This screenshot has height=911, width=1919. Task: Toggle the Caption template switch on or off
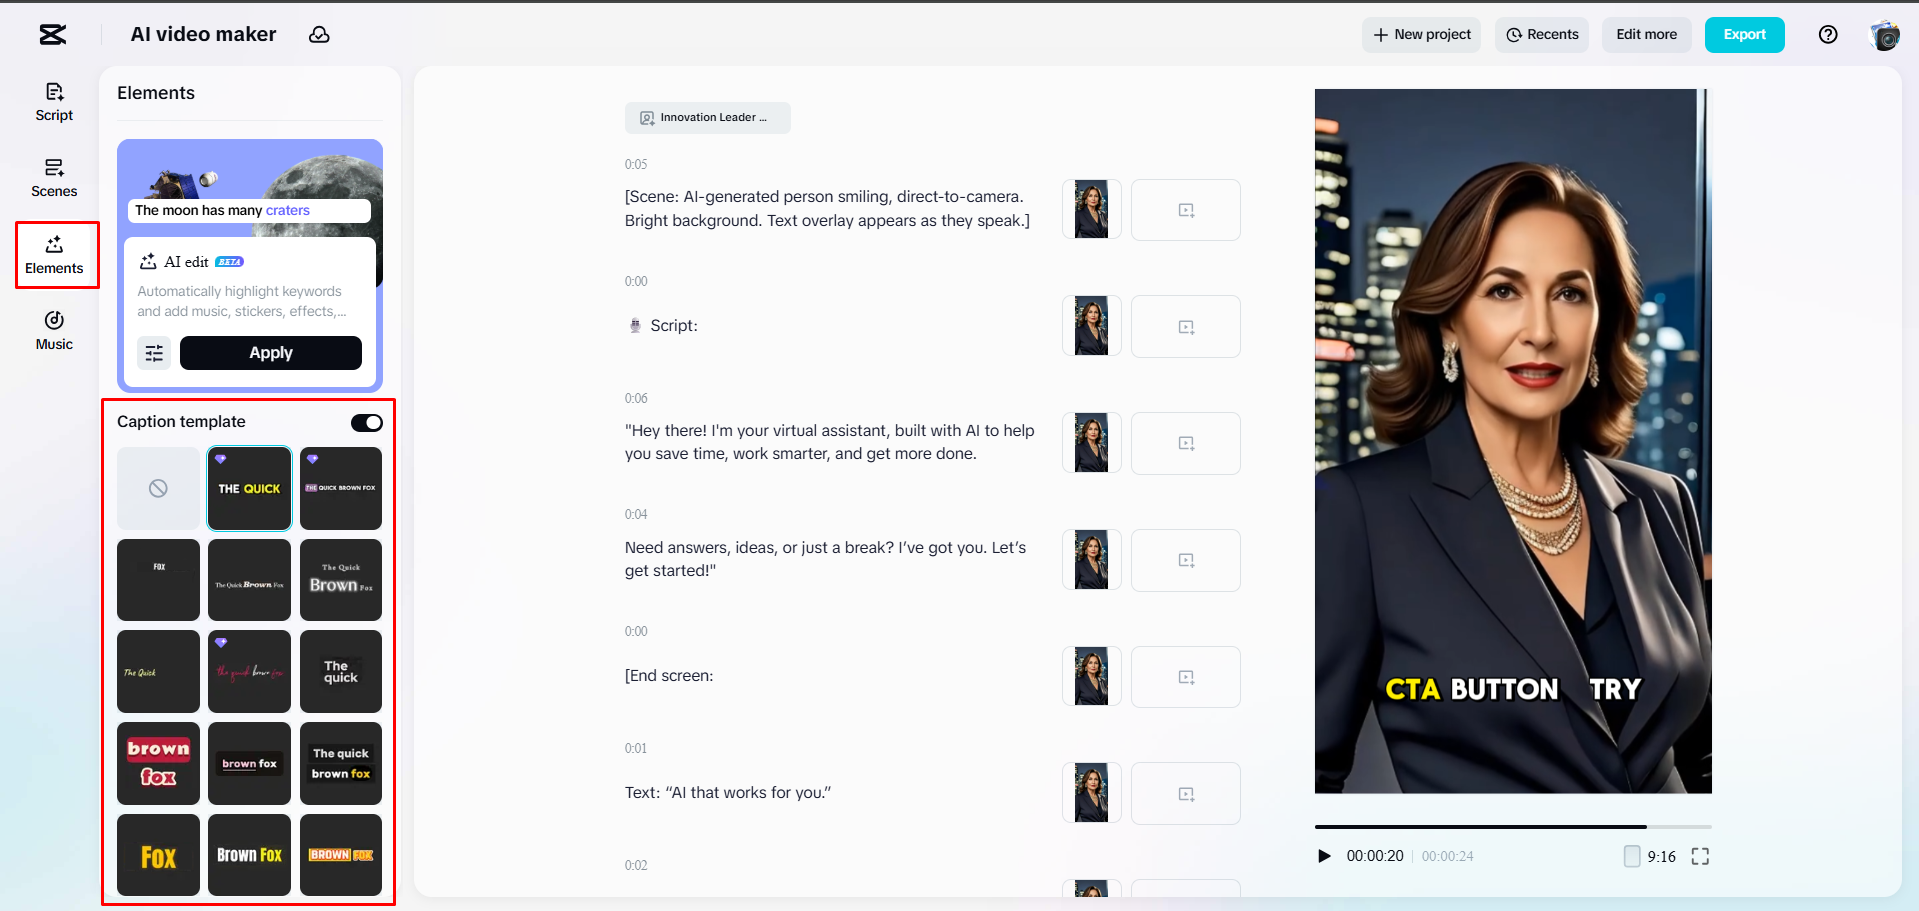pos(366,422)
